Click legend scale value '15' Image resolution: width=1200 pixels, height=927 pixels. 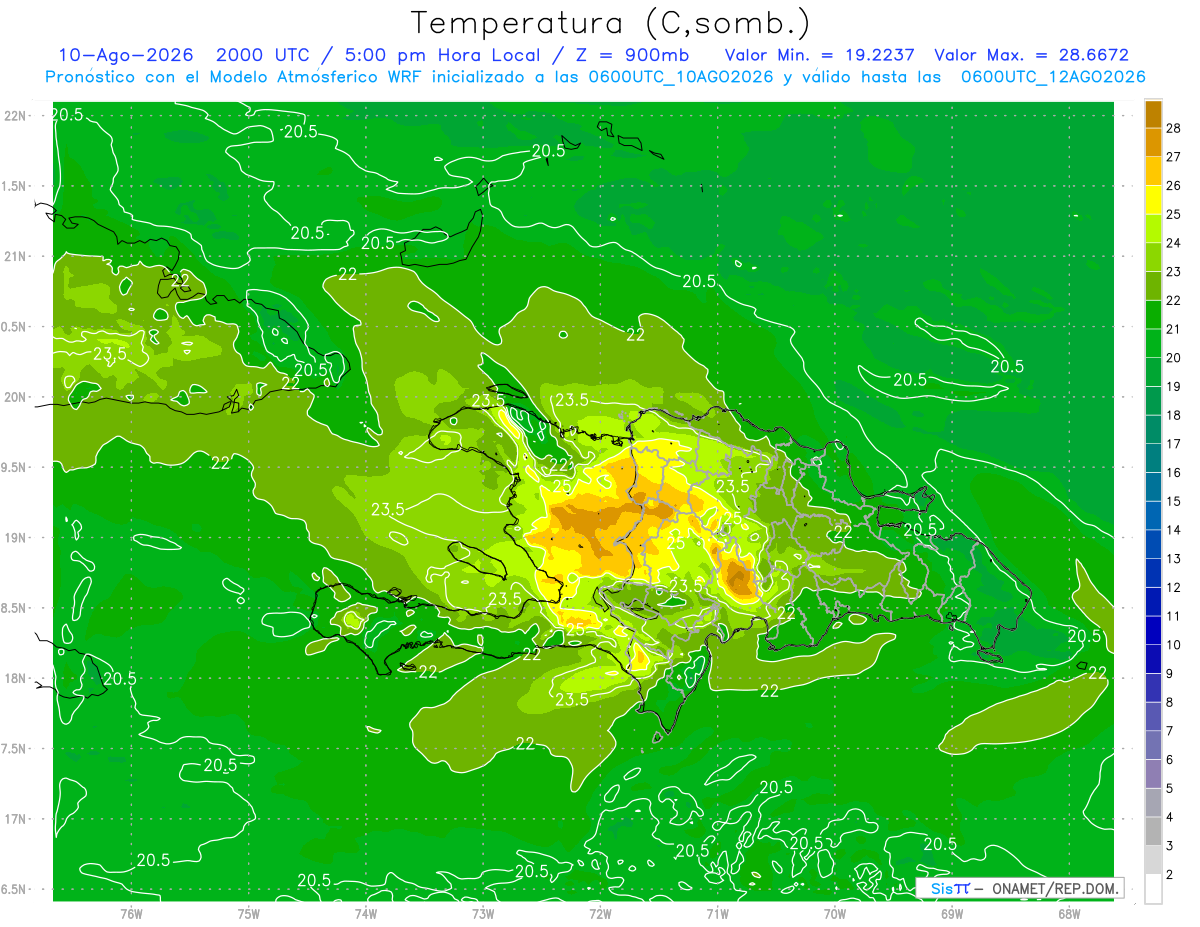coord(1174,501)
